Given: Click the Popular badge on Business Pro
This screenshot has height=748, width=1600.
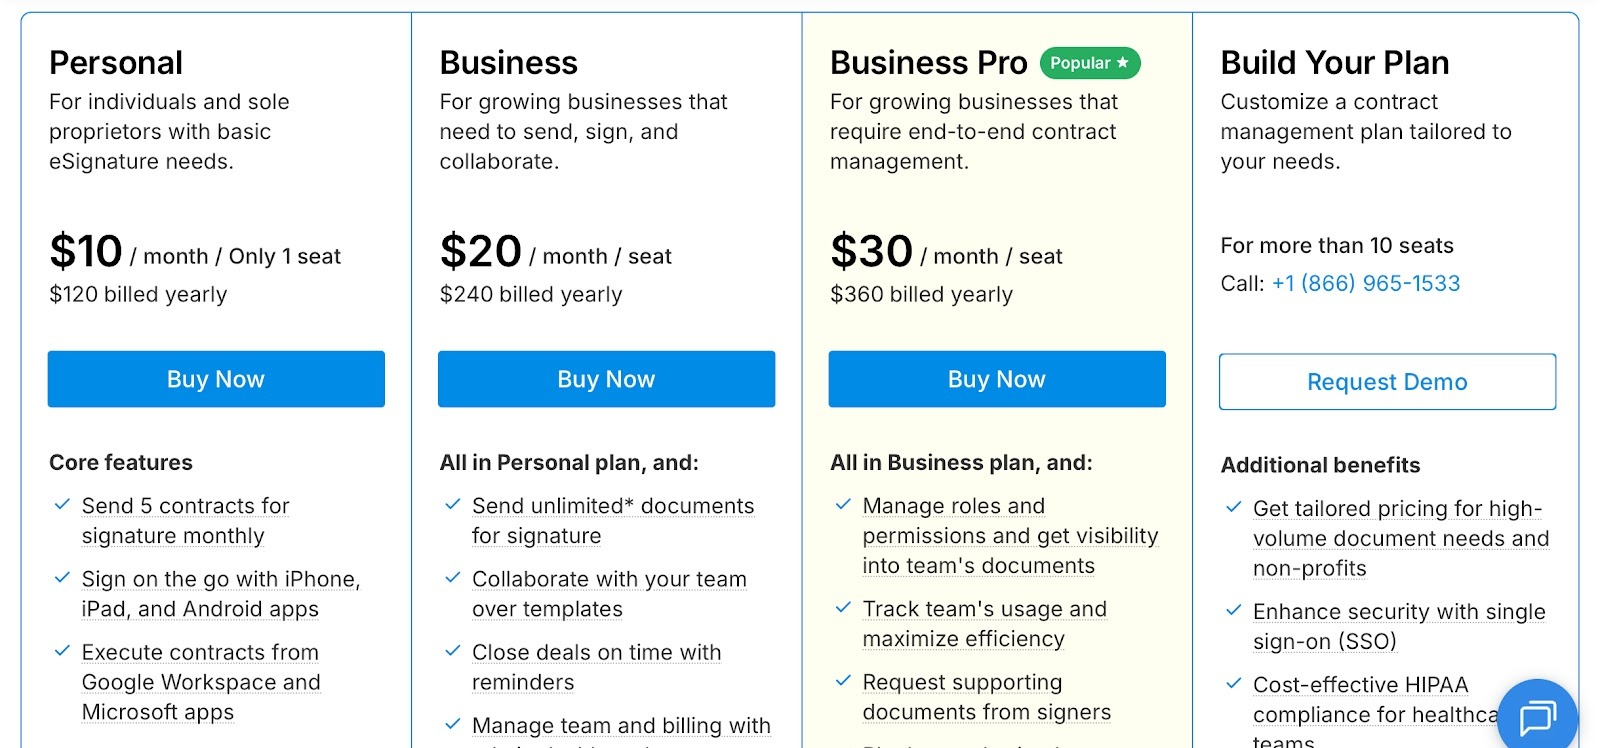Looking at the screenshot, I should [1089, 62].
